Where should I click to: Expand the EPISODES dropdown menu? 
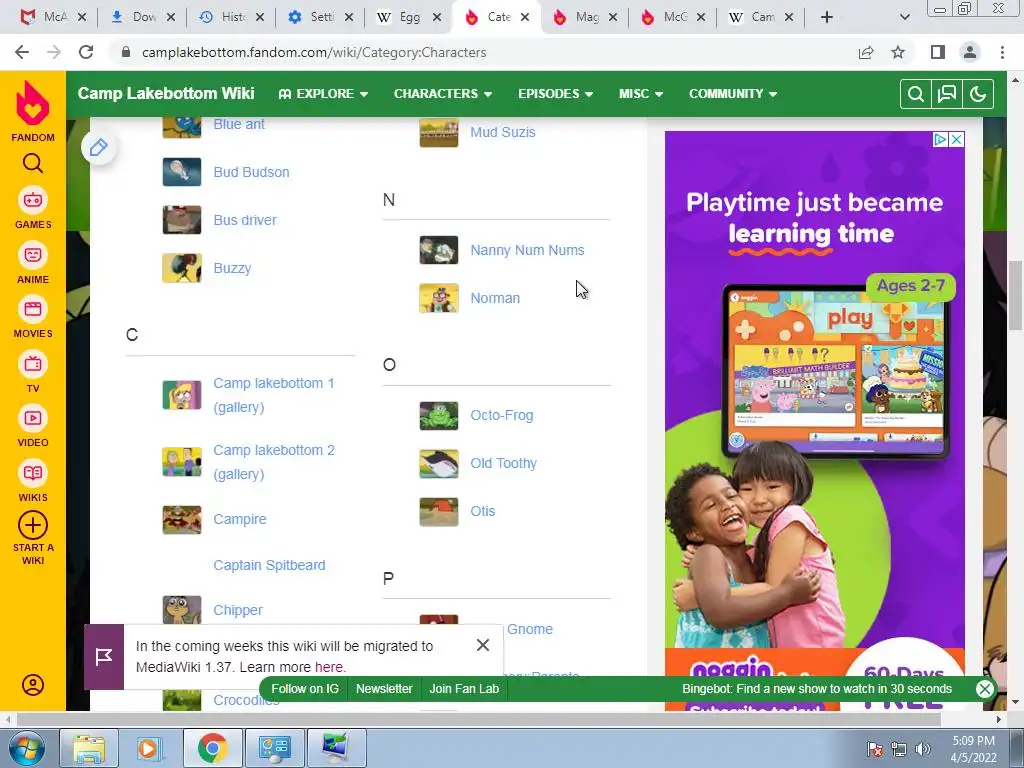[556, 94]
